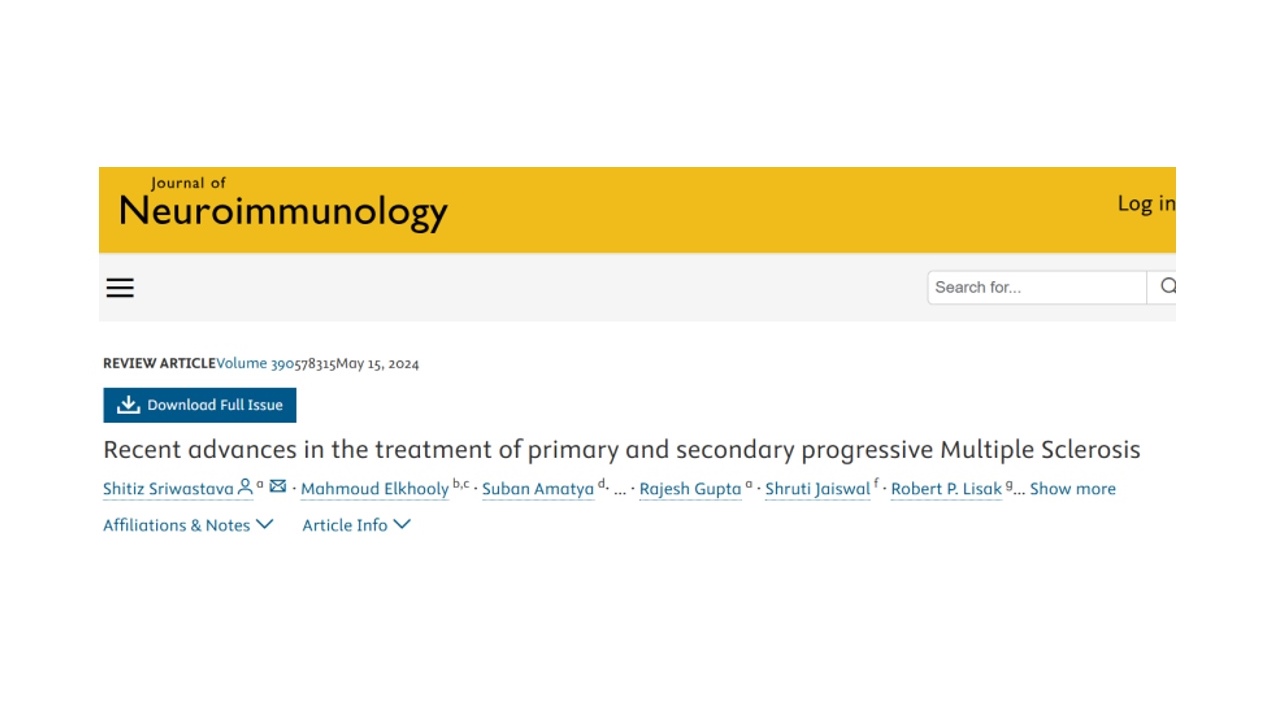The height and width of the screenshot is (720, 1280).
Task: Open the Volume 390 link
Action: coord(256,364)
